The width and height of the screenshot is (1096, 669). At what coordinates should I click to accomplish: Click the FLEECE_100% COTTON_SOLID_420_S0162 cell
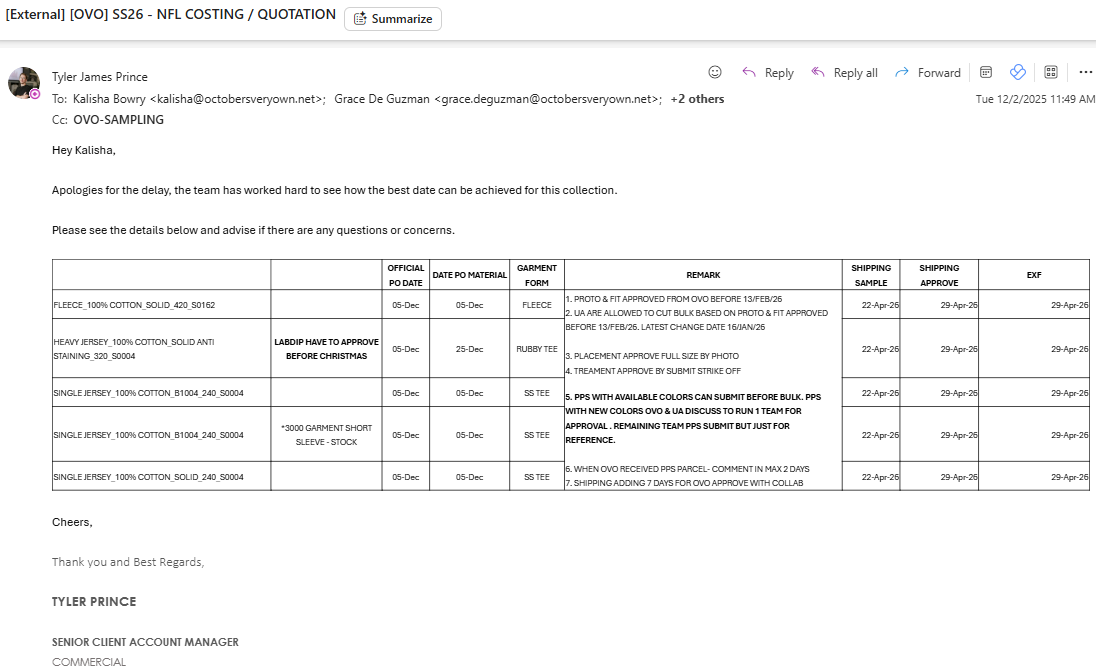tap(134, 305)
